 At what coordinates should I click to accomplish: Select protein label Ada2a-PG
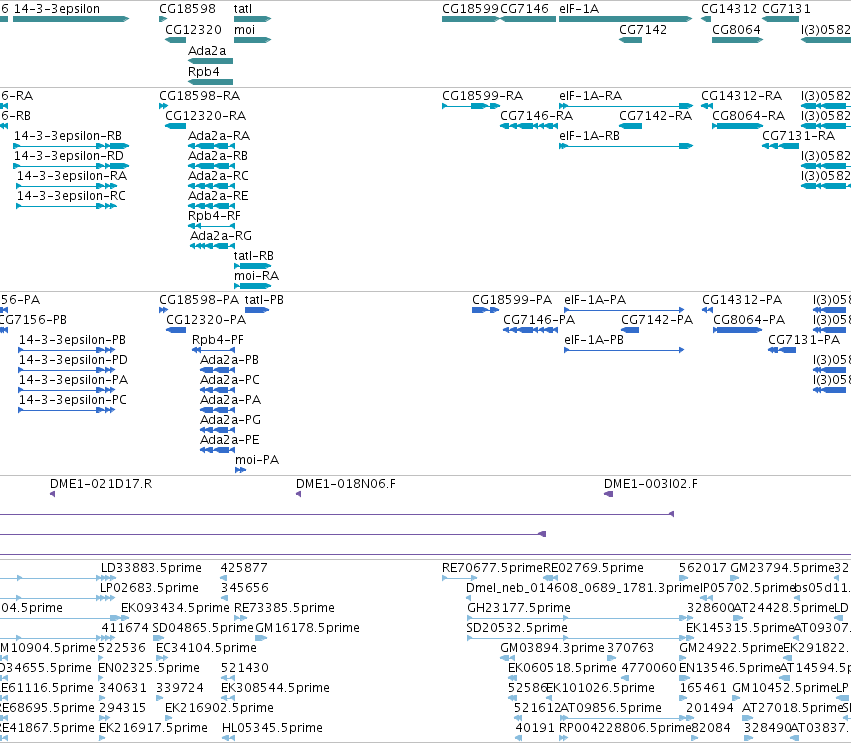(230, 420)
